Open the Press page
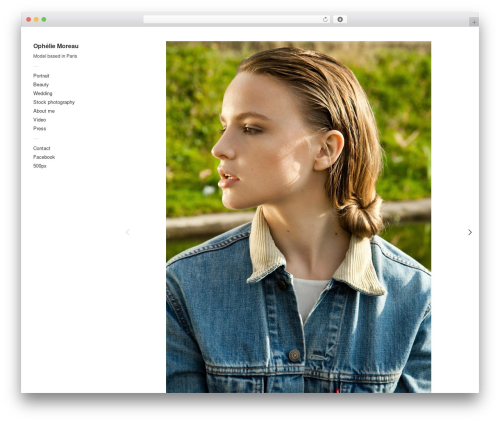The height and width of the screenshot is (423, 500). click(x=39, y=128)
